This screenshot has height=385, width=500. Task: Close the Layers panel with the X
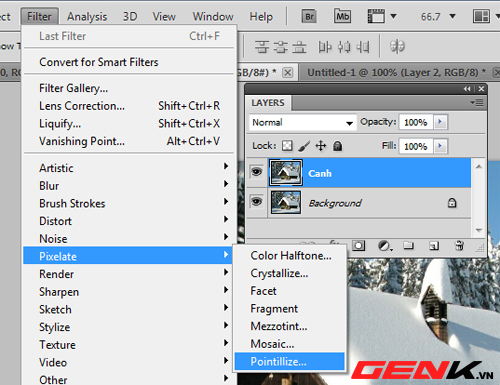[481, 89]
